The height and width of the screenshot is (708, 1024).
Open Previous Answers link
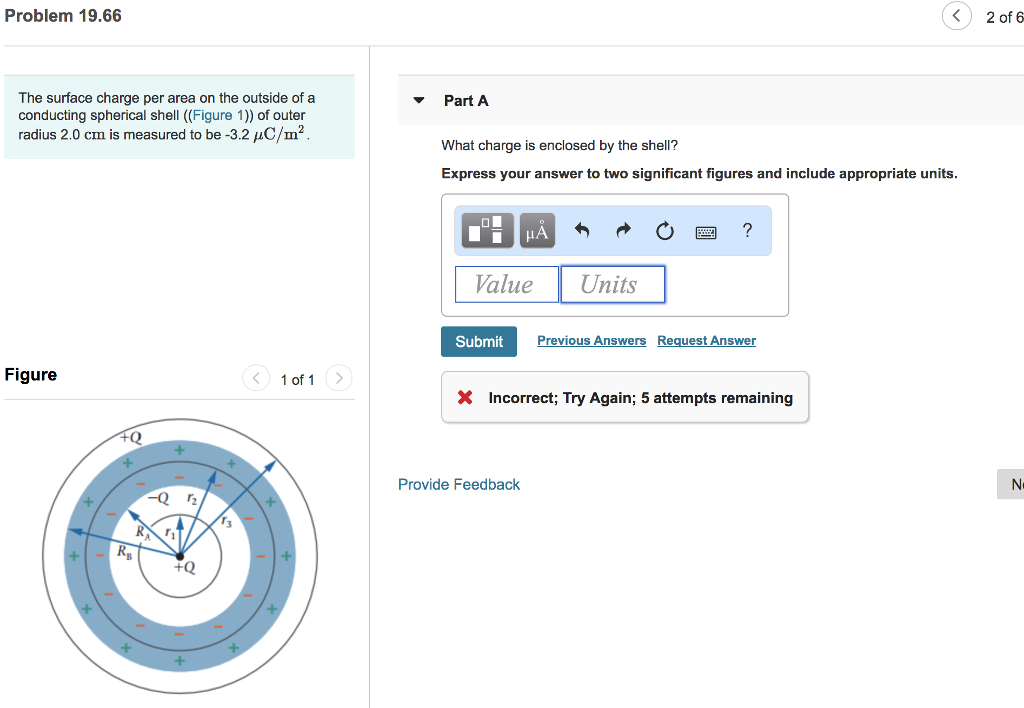(x=592, y=340)
